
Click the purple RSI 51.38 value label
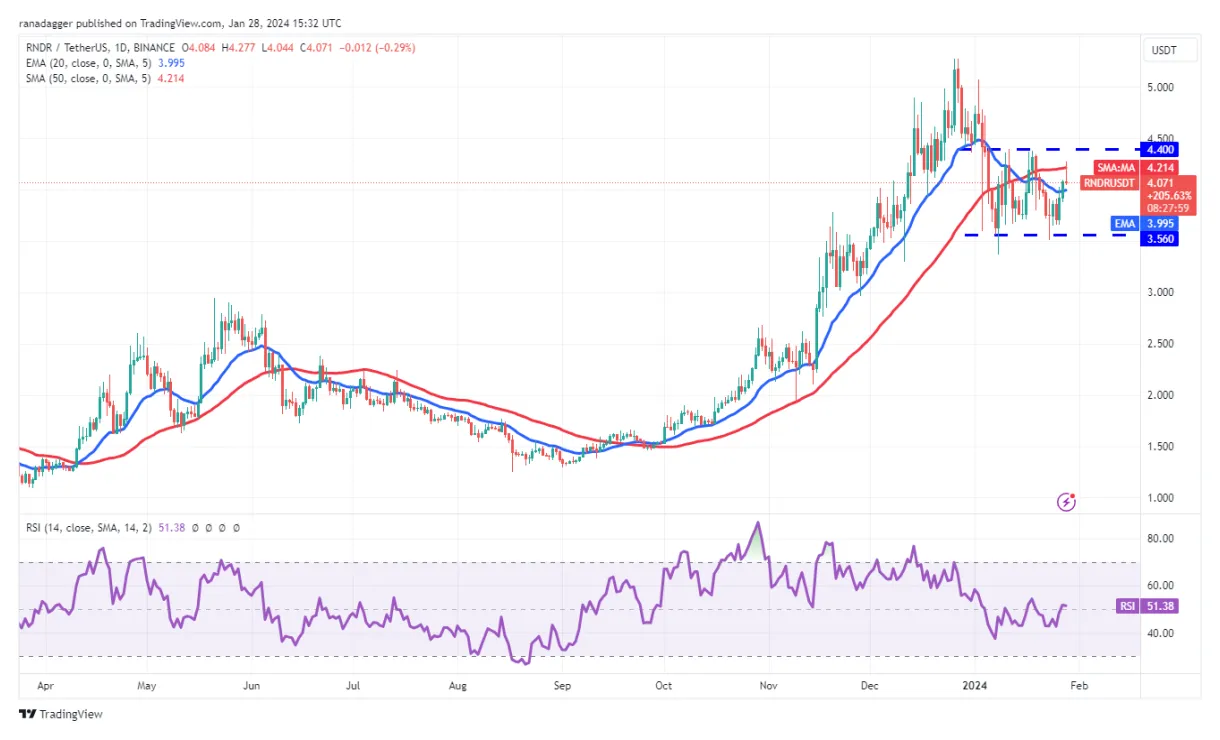coord(1160,605)
